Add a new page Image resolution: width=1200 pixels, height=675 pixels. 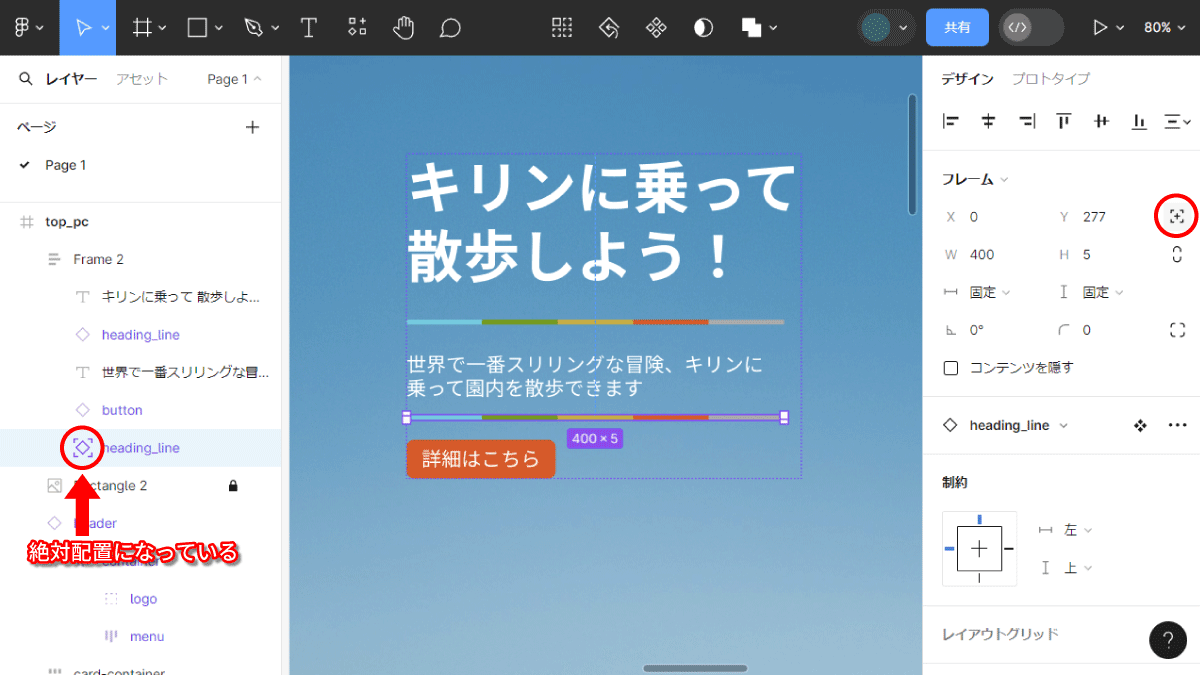tap(253, 127)
